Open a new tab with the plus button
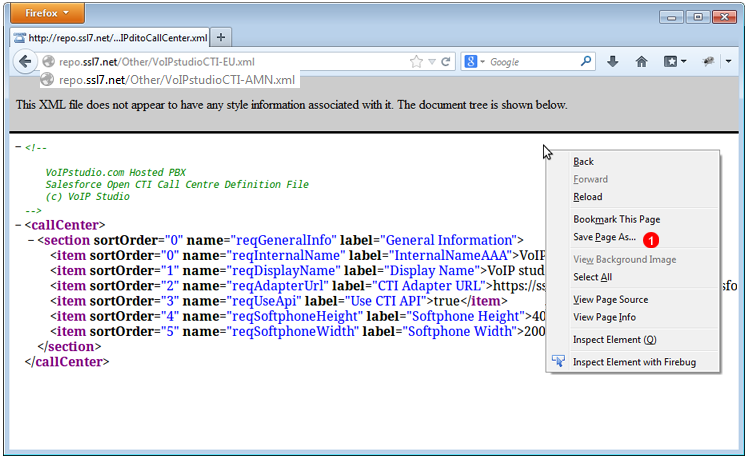The image size is (750, 460). (x=221, y=37)
